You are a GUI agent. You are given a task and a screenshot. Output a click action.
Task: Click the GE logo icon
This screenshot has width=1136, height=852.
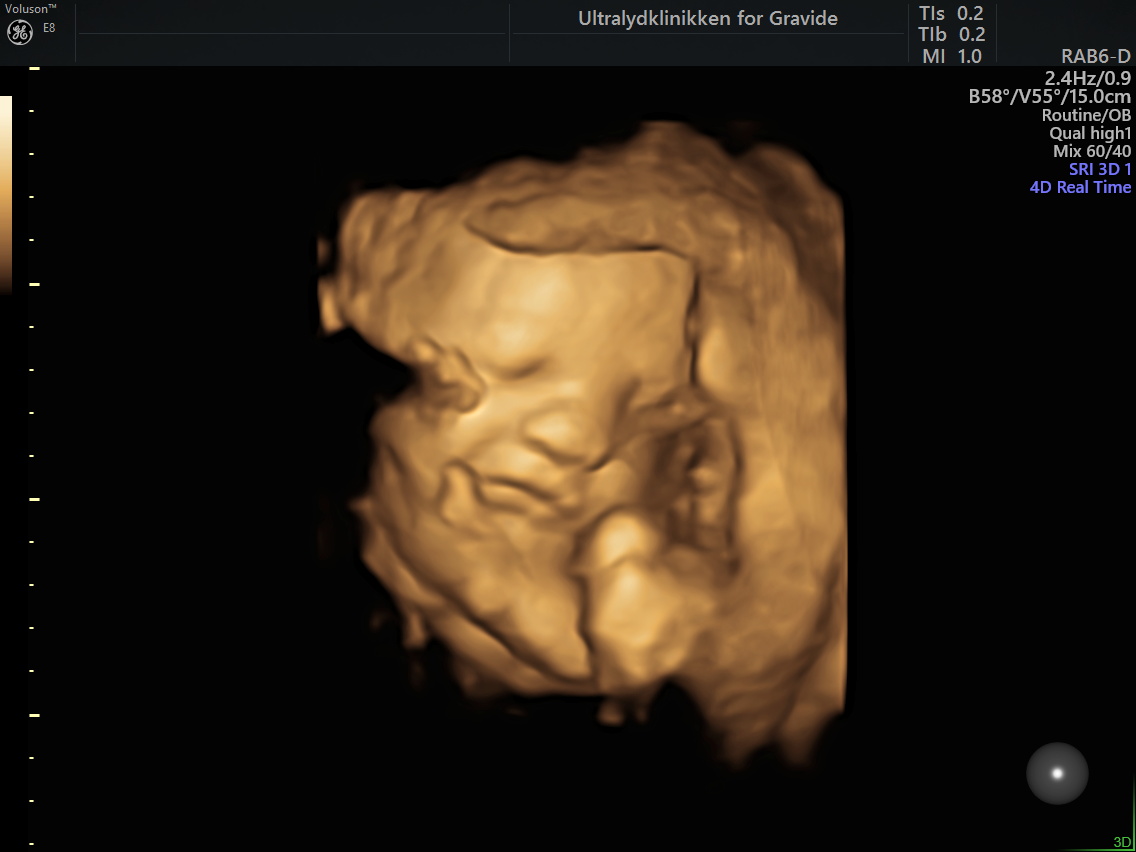click(20, 32)
